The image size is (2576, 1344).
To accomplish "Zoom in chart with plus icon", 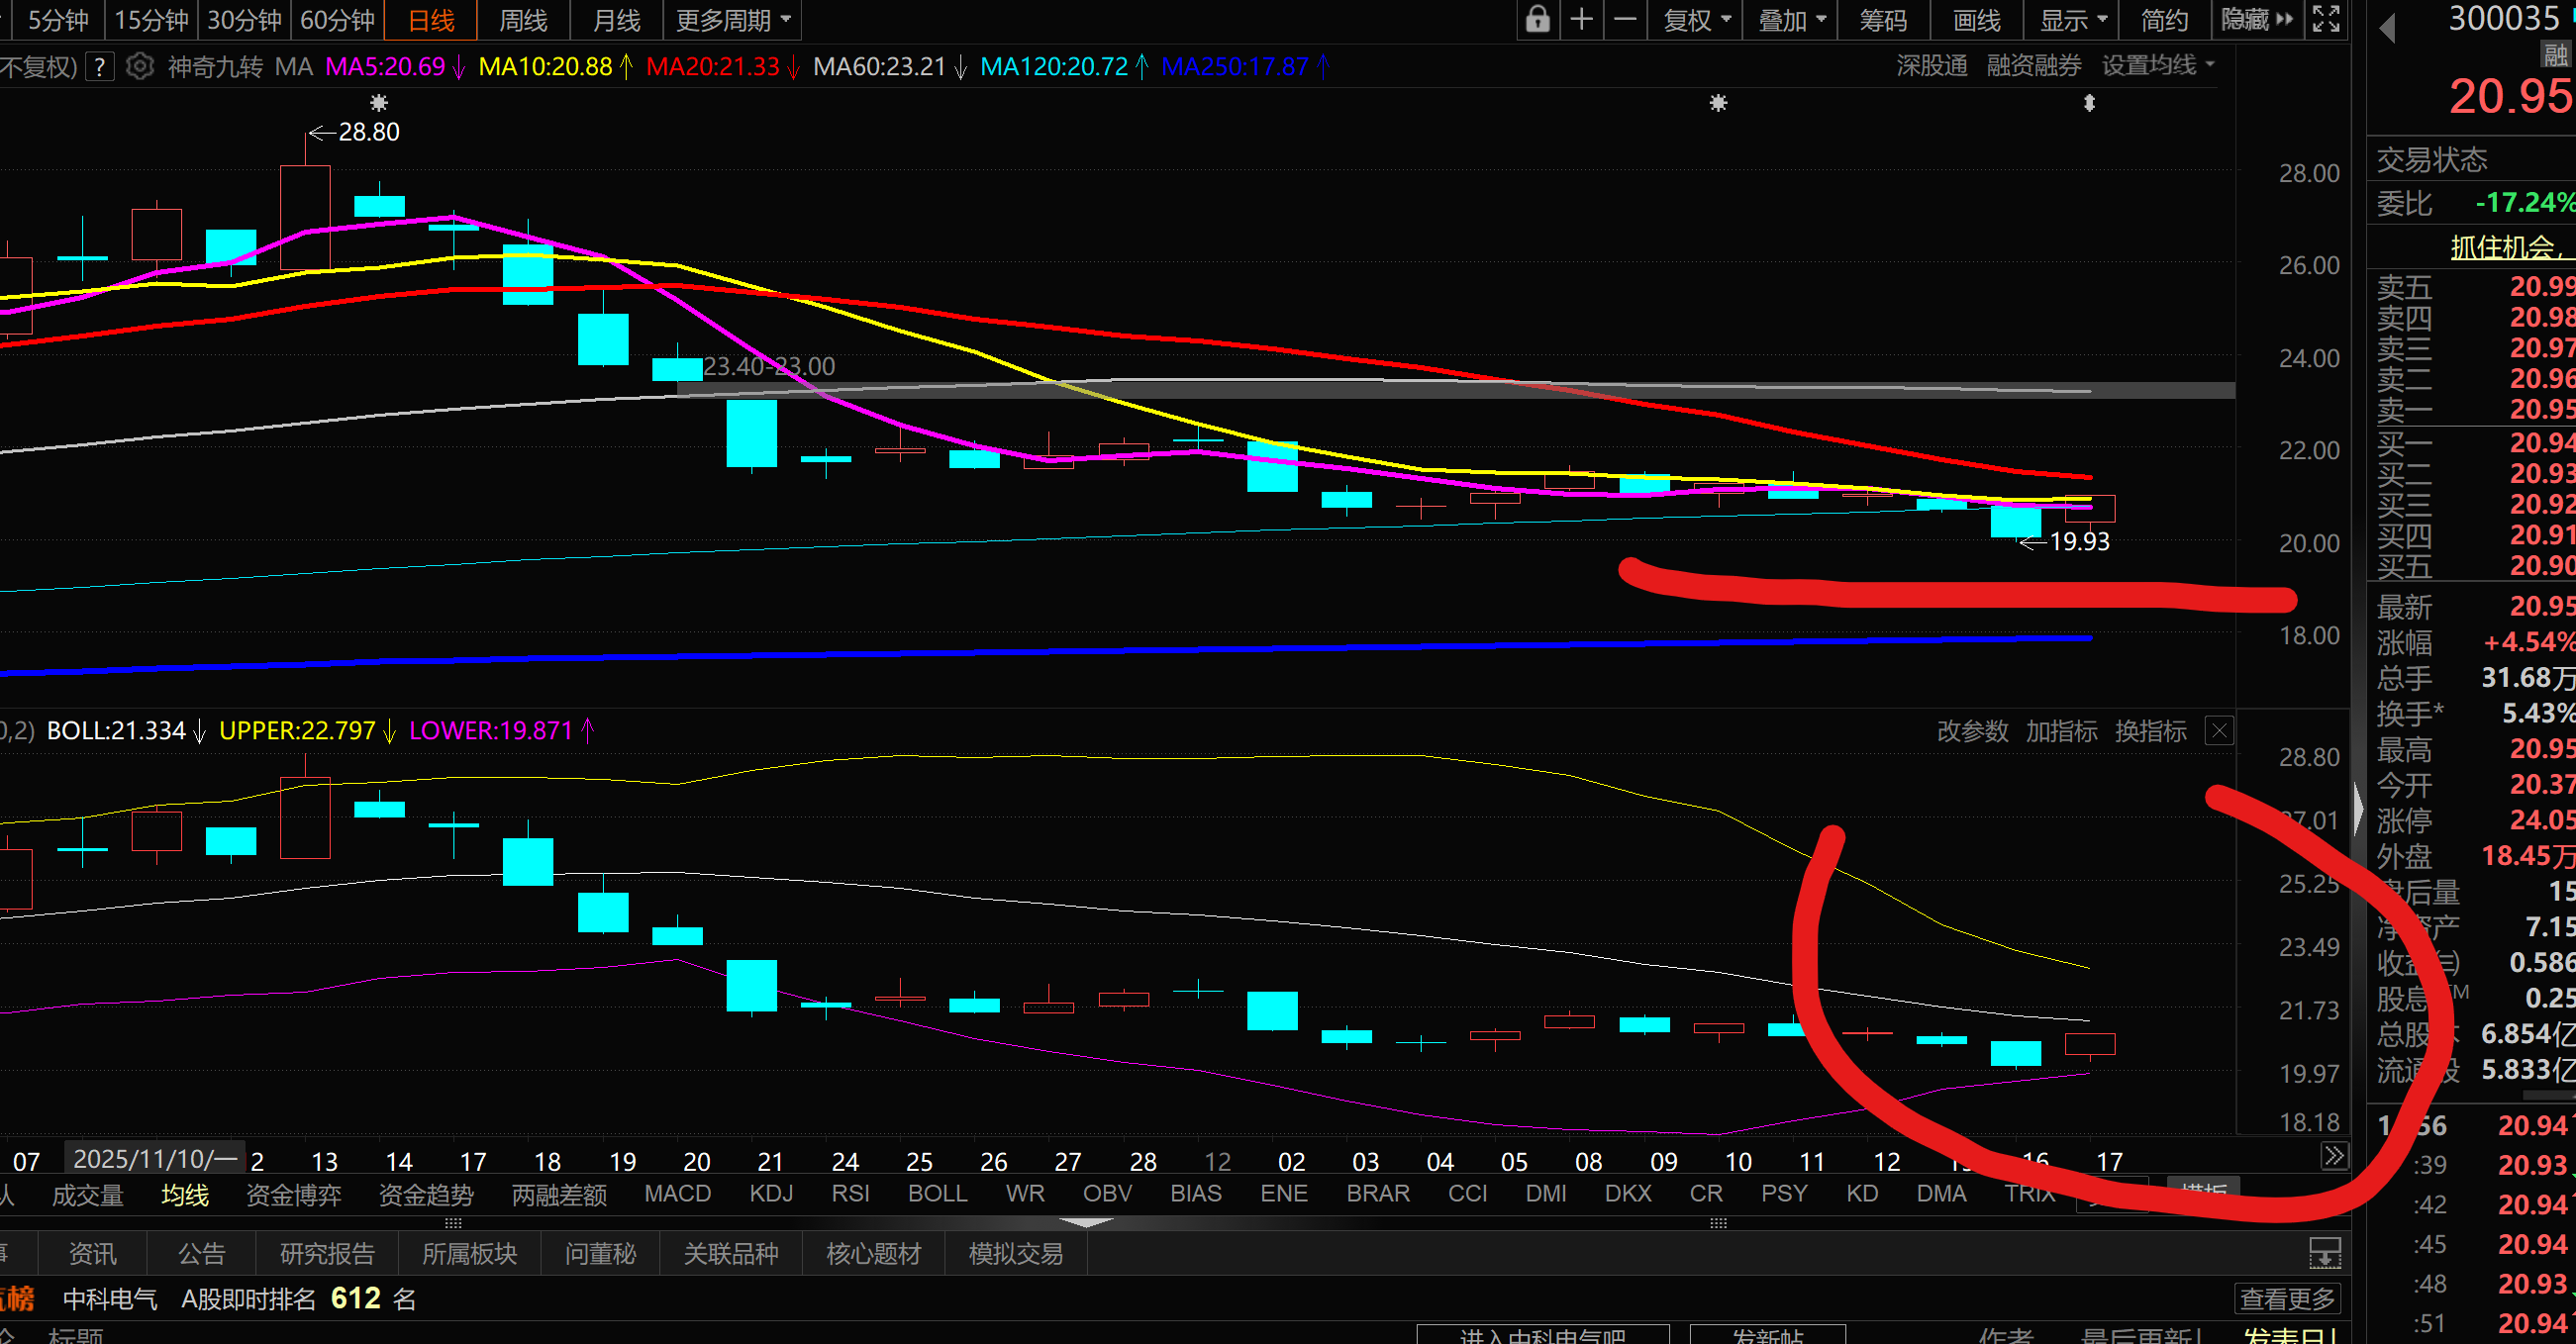I will click(x=1582, y=20).
